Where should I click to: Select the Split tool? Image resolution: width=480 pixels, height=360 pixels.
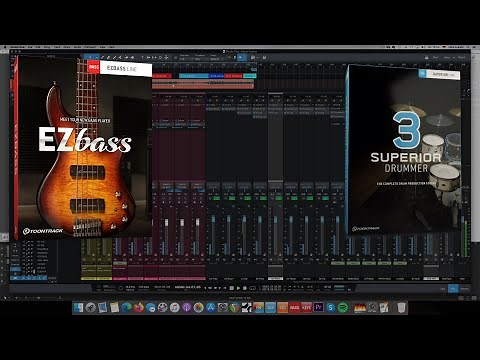coord(102,57)
